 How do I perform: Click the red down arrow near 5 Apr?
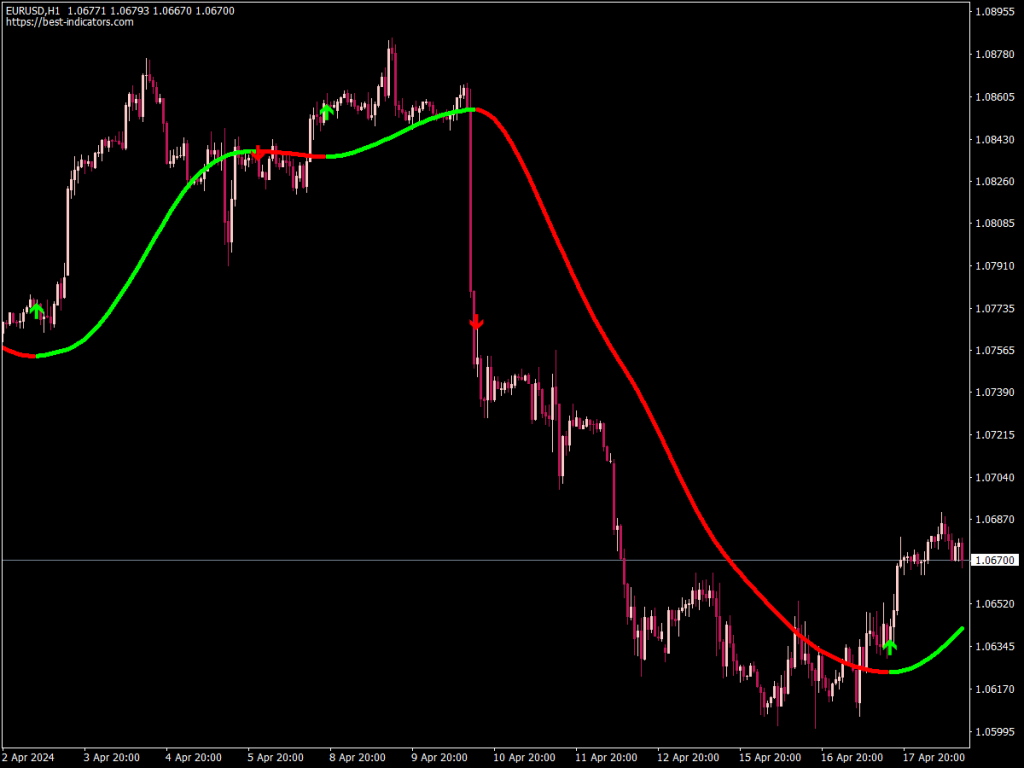click(258, 153)
